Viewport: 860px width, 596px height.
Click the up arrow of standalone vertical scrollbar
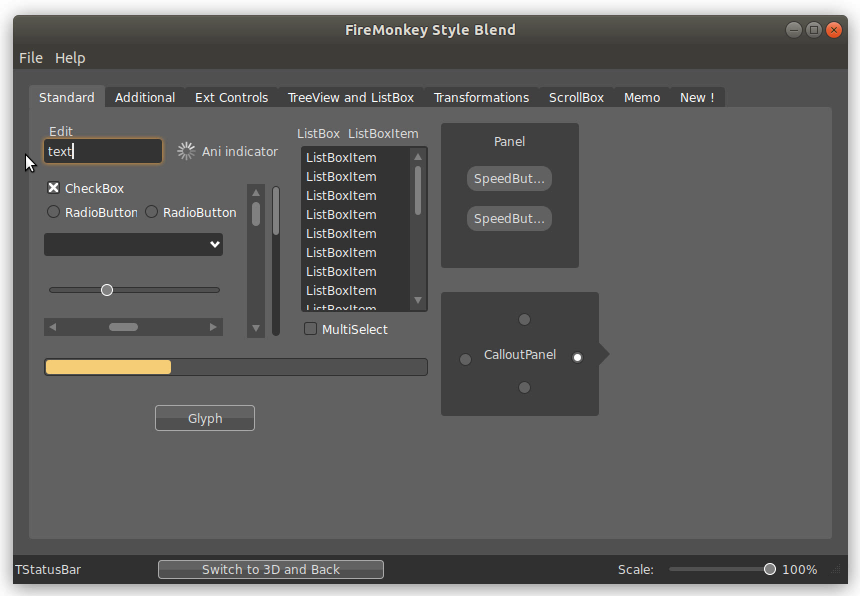(x=256, y=192)
